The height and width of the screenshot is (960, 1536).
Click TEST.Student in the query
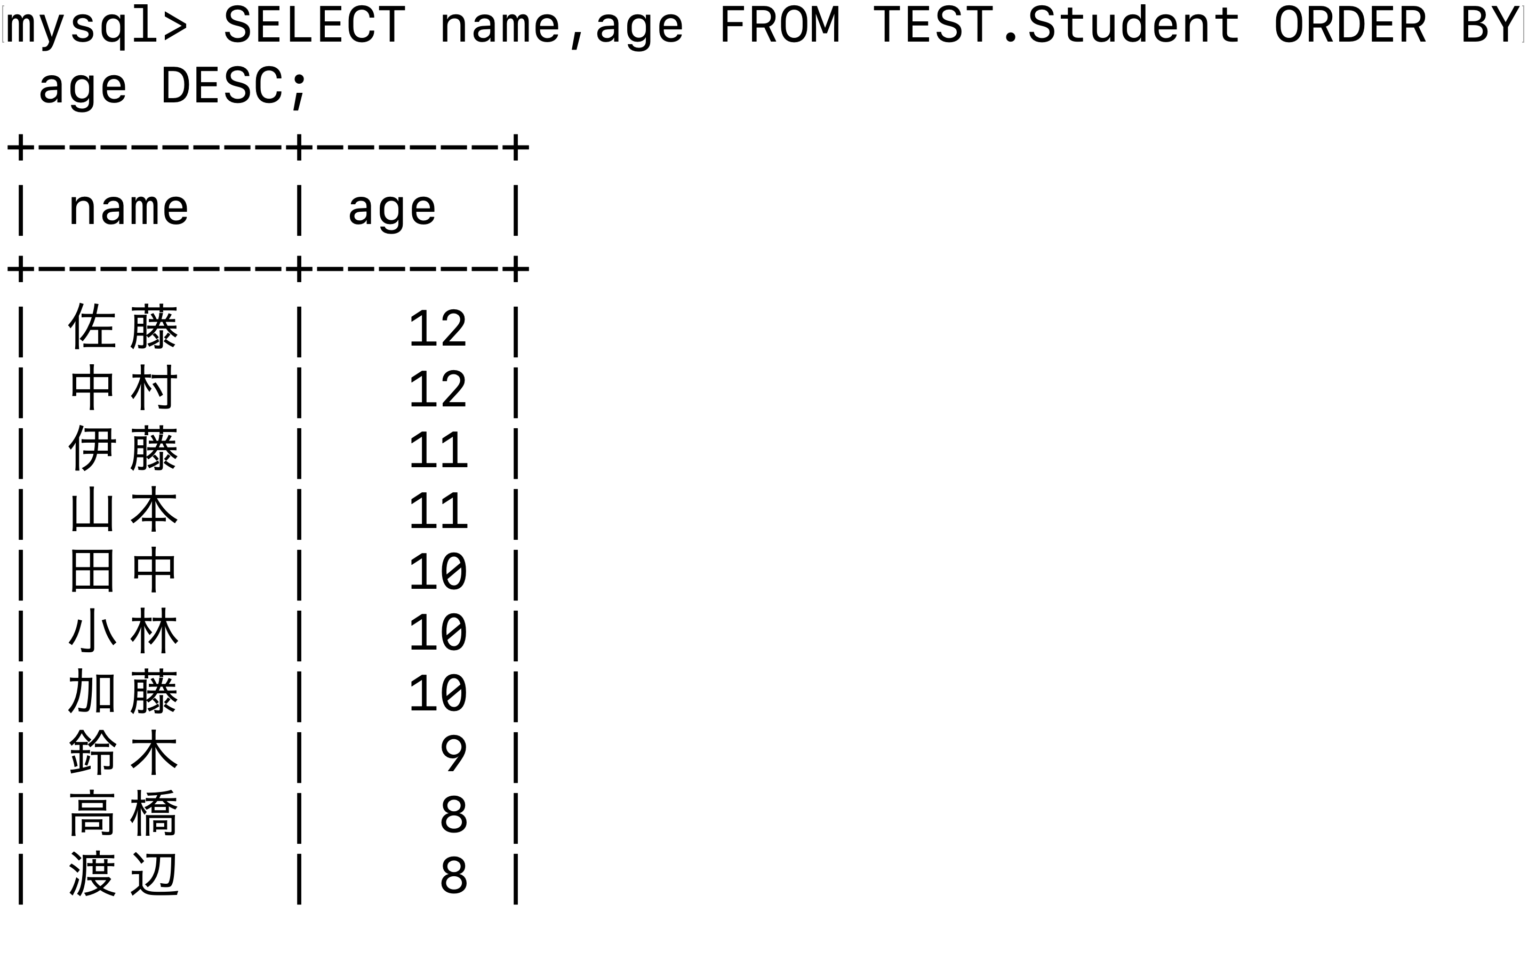1056,26
